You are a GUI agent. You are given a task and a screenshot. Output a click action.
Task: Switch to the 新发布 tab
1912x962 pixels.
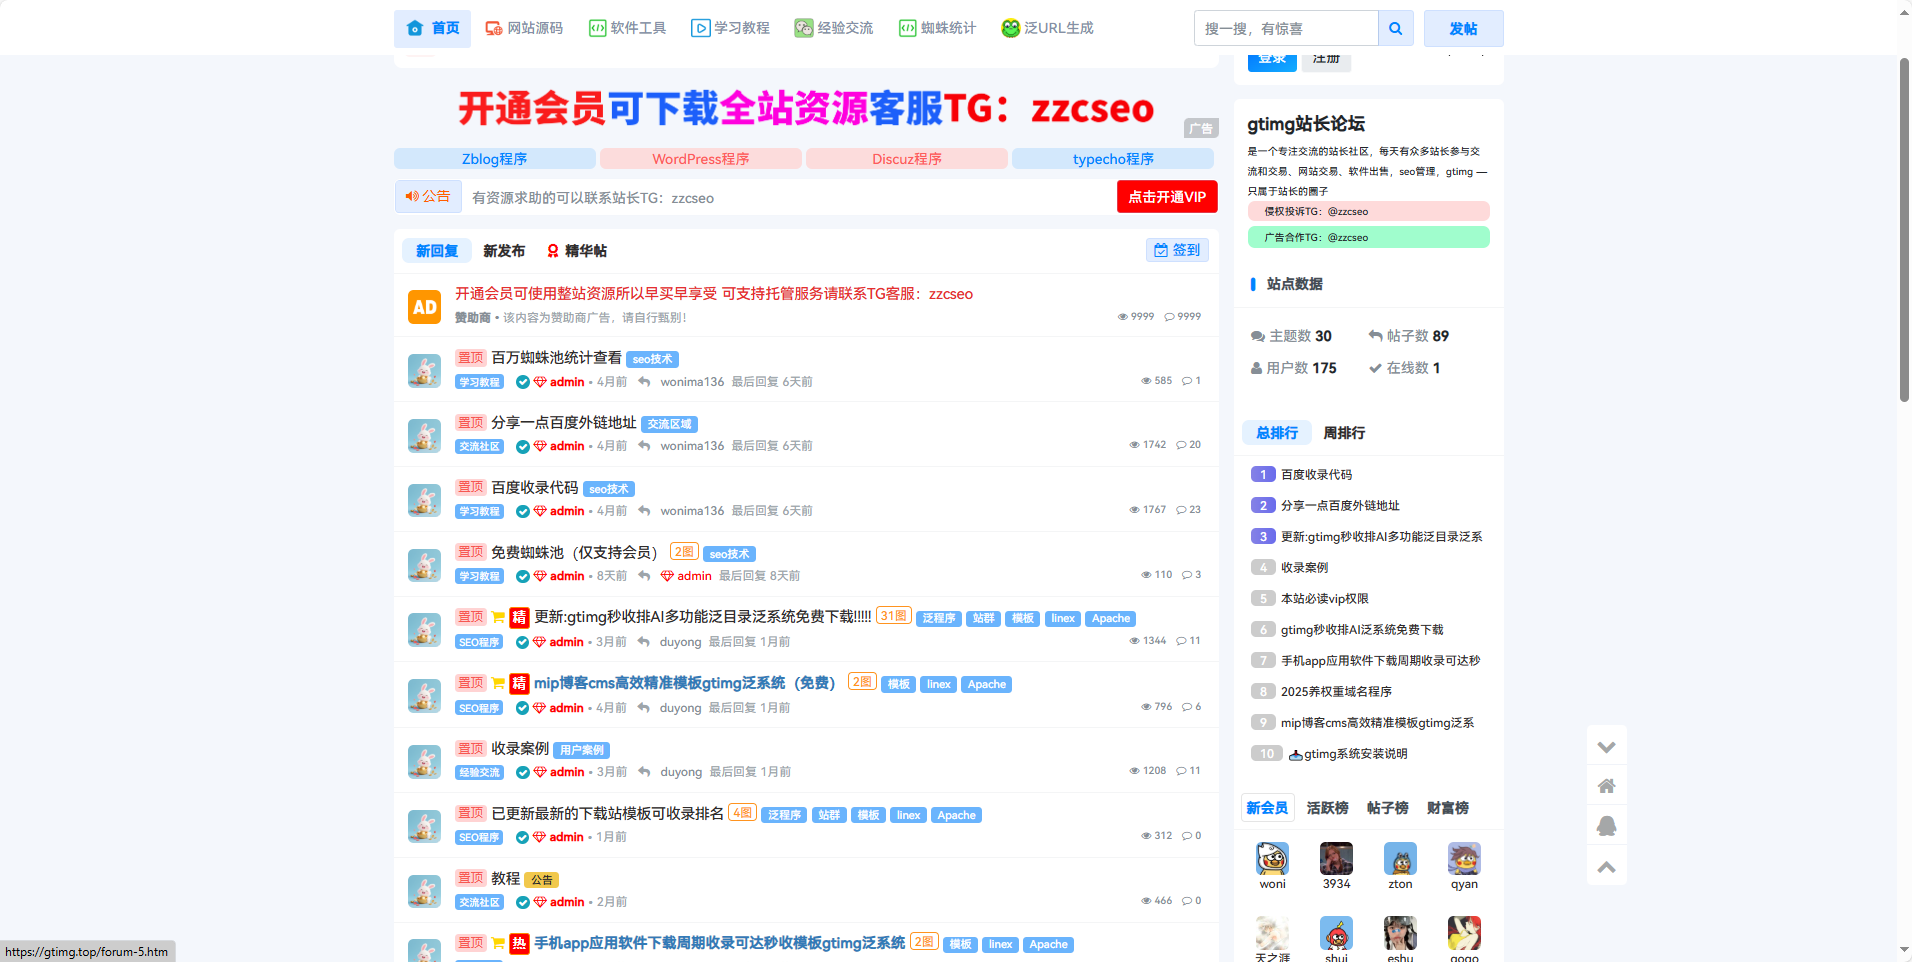tap(504, 251)
